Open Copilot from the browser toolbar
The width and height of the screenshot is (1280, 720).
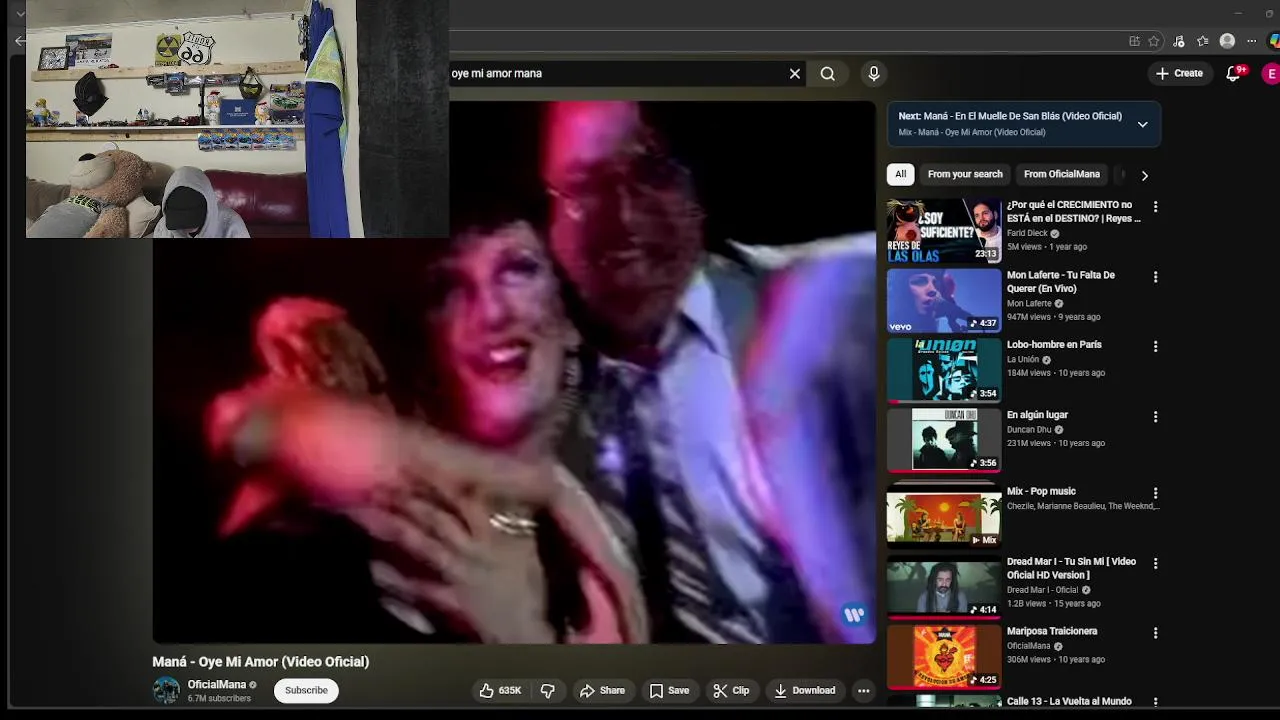click(x=1274, y=41)
